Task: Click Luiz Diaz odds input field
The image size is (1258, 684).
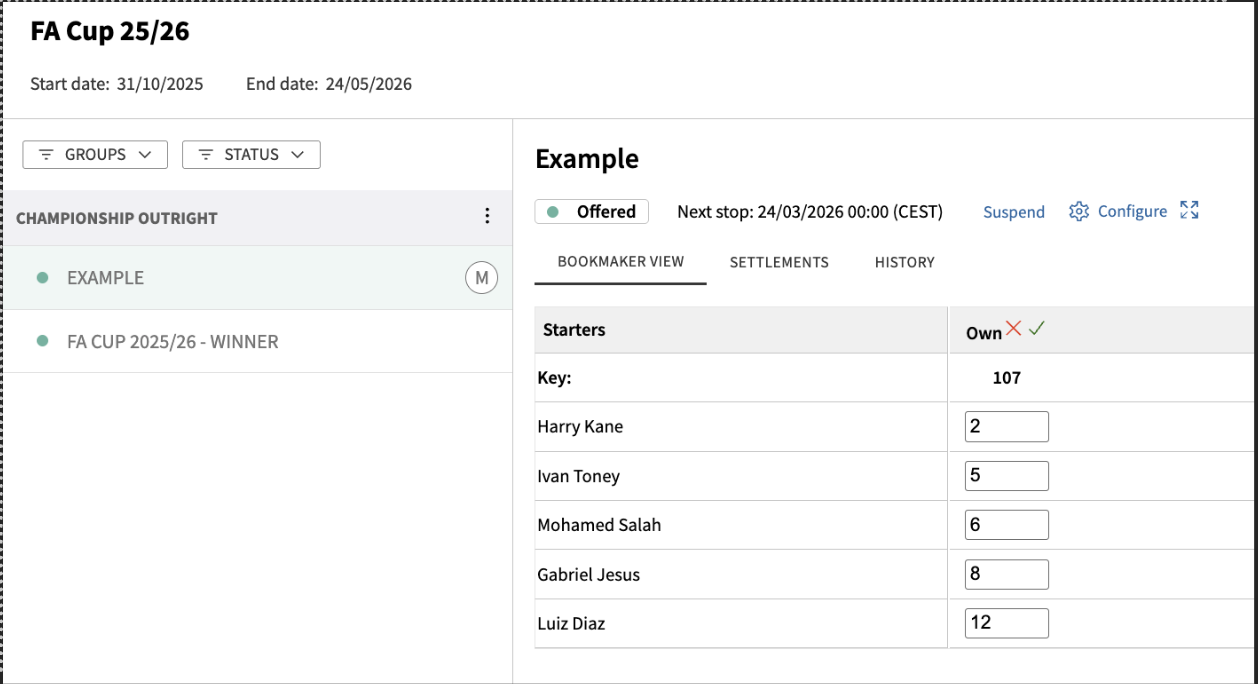Action: (1006, 623)
